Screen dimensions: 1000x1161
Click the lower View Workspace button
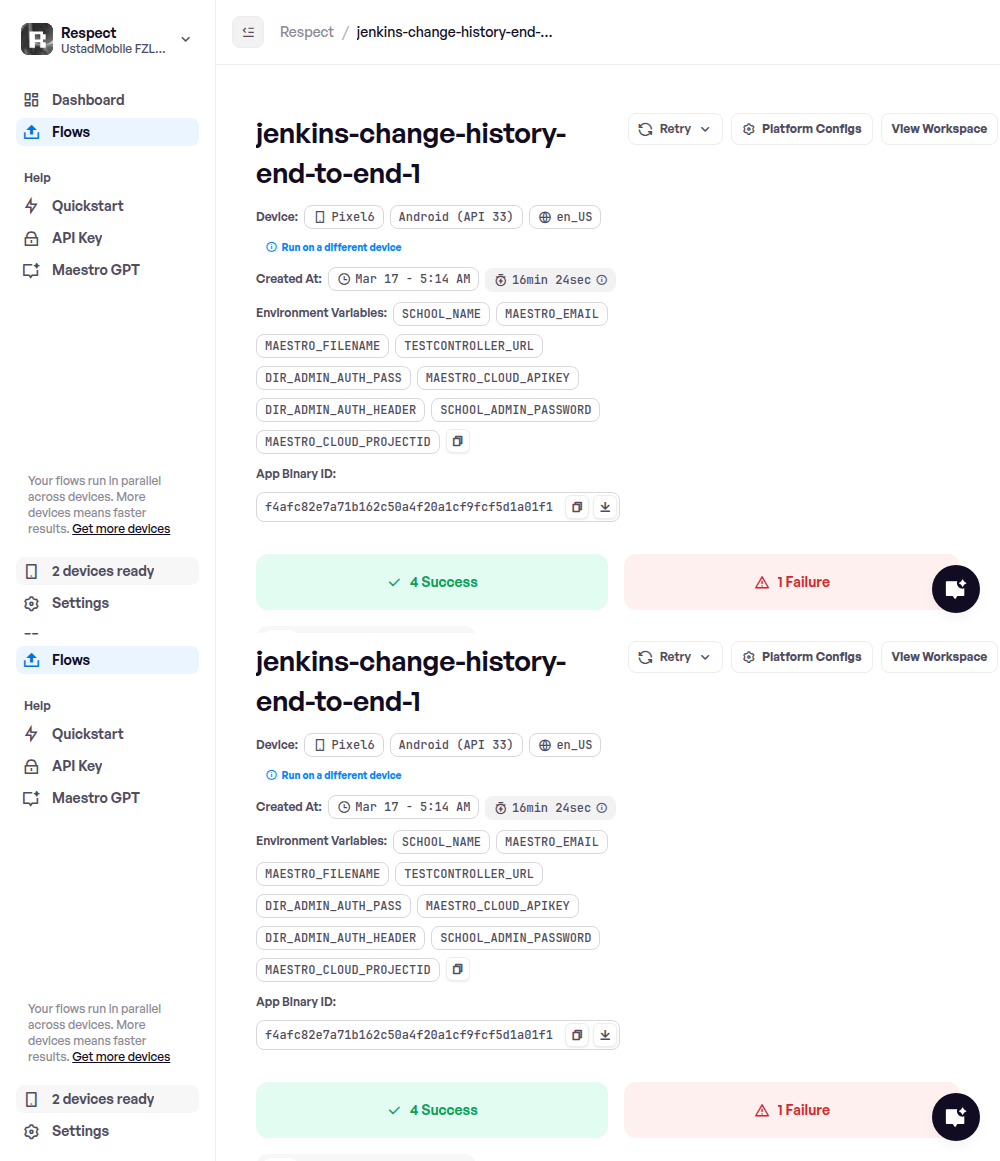(939, 657)
